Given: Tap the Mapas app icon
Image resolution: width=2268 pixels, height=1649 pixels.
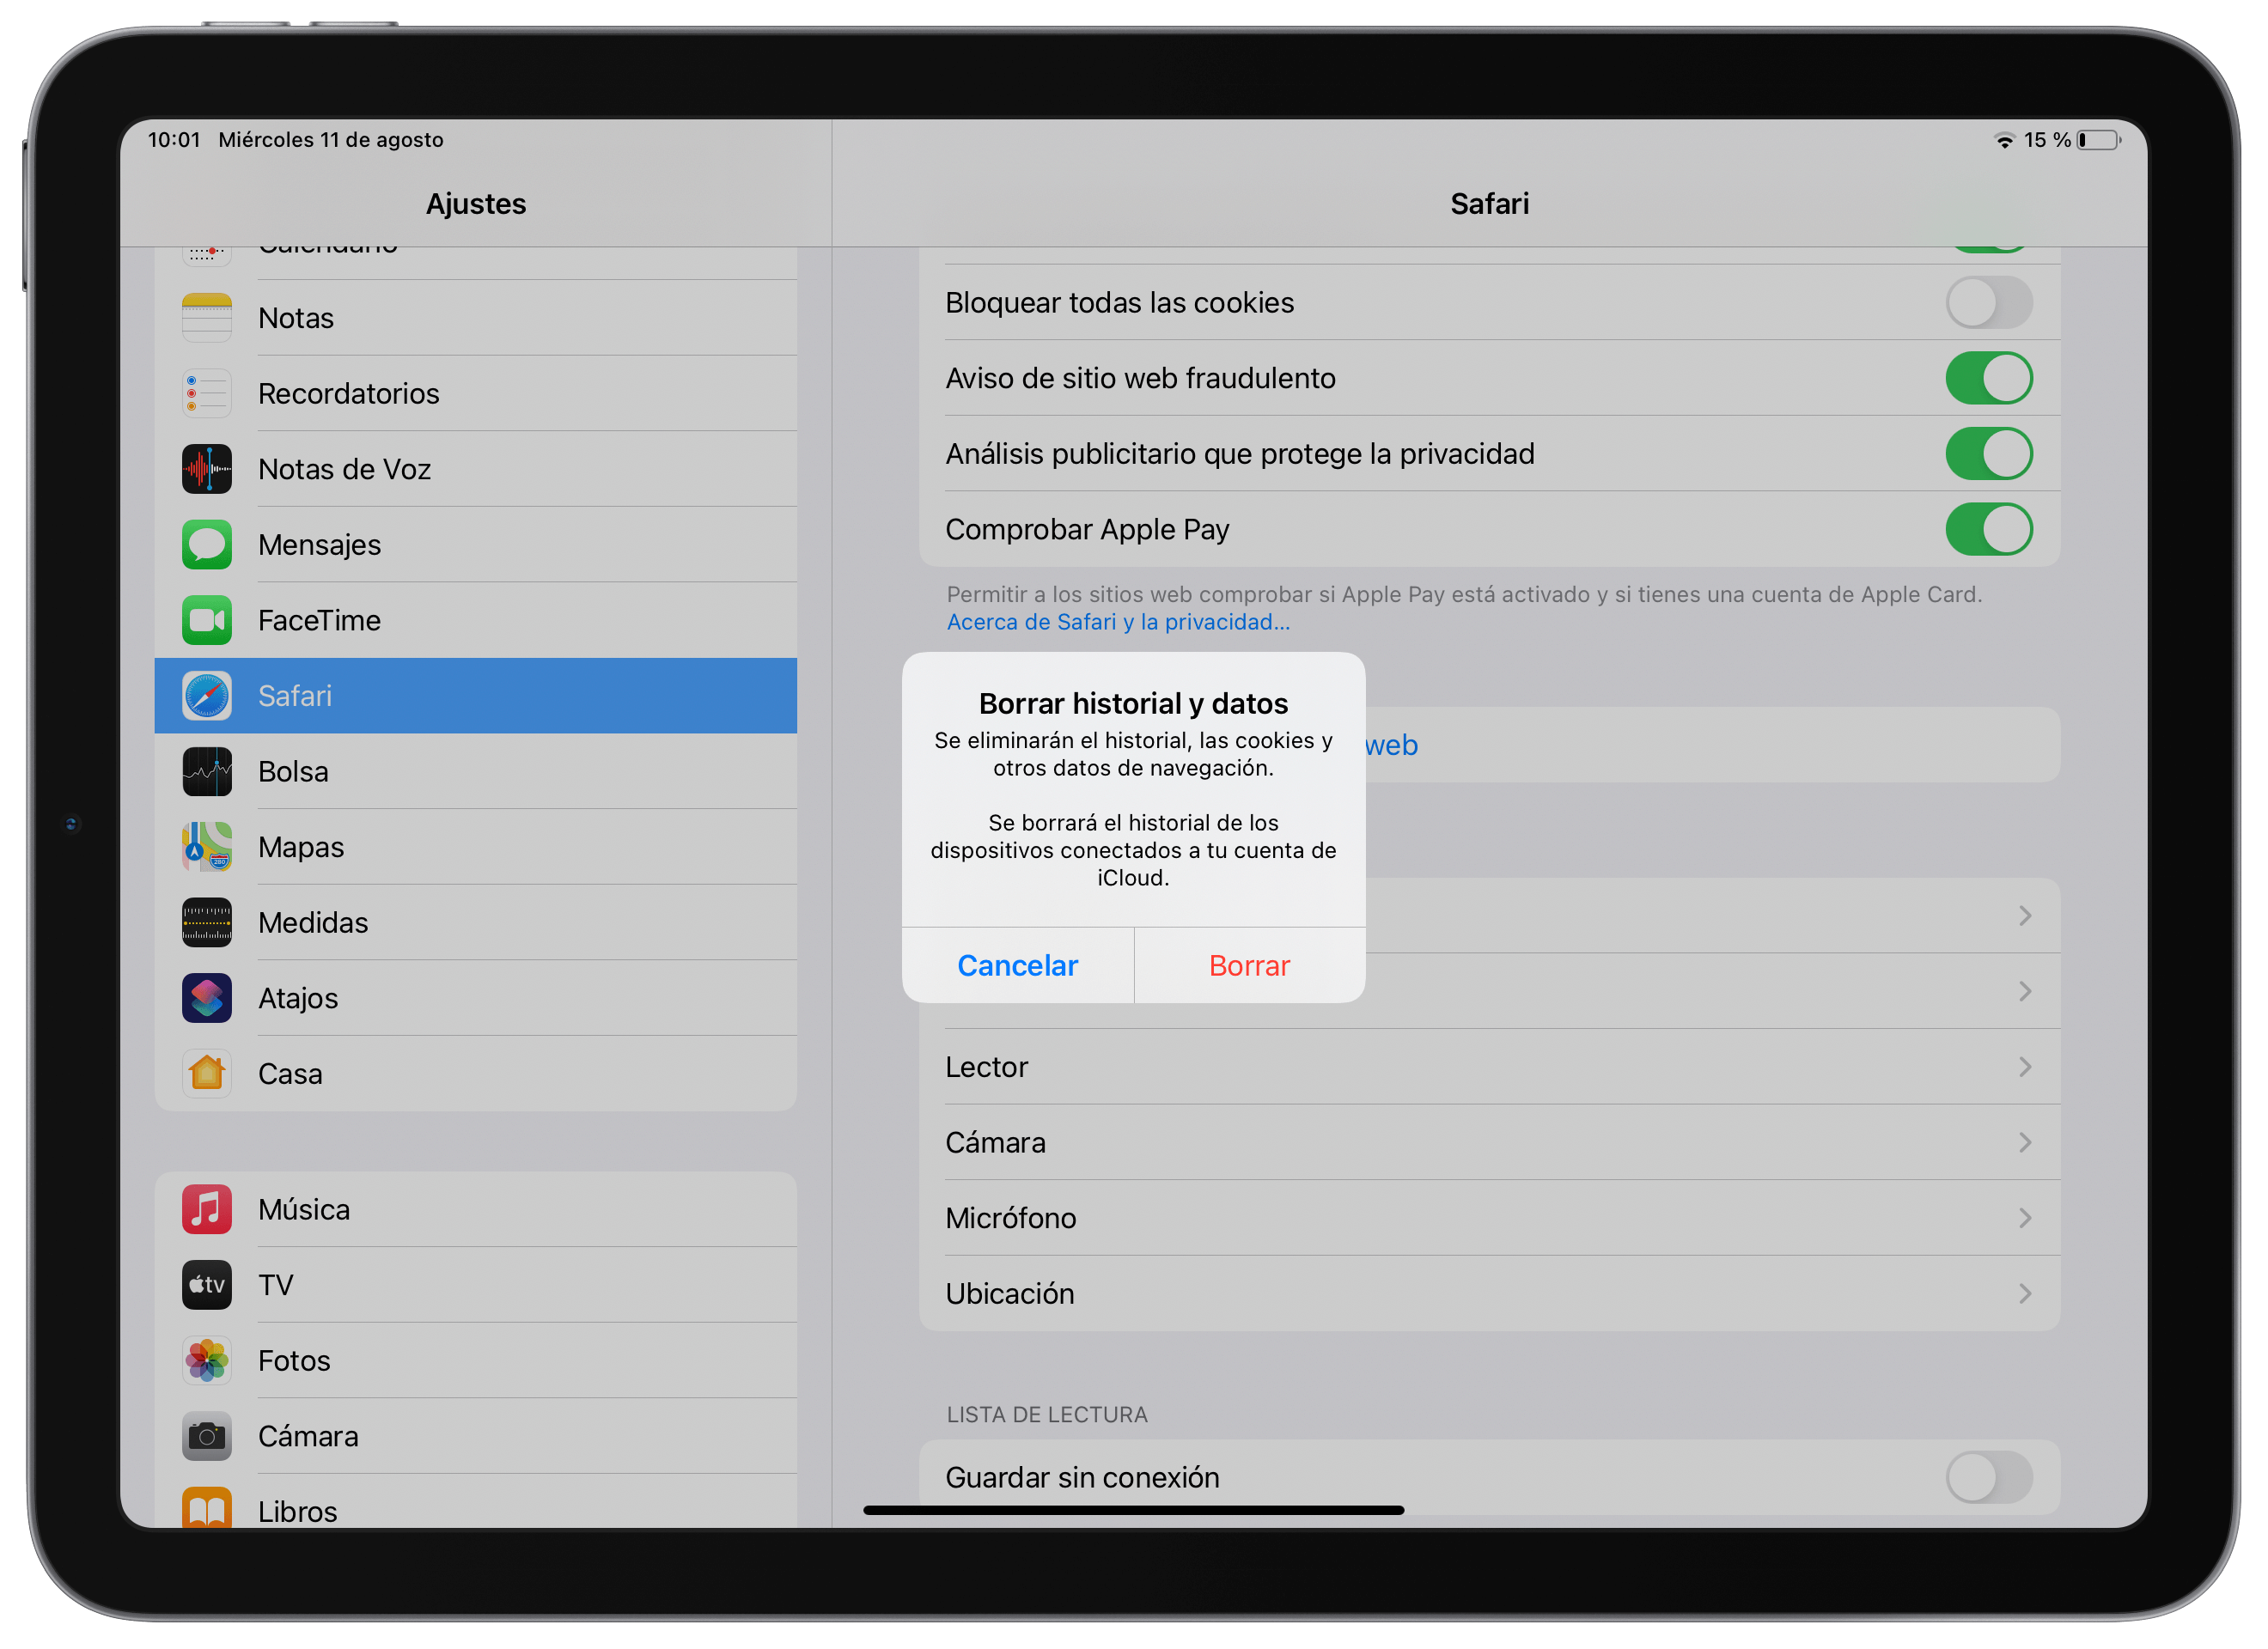Looking at the screenshot, I should (x=206, y=846).
